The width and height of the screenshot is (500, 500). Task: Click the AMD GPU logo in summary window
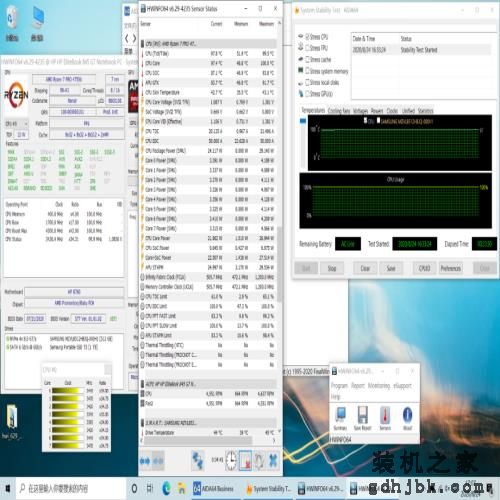(133, 96)
